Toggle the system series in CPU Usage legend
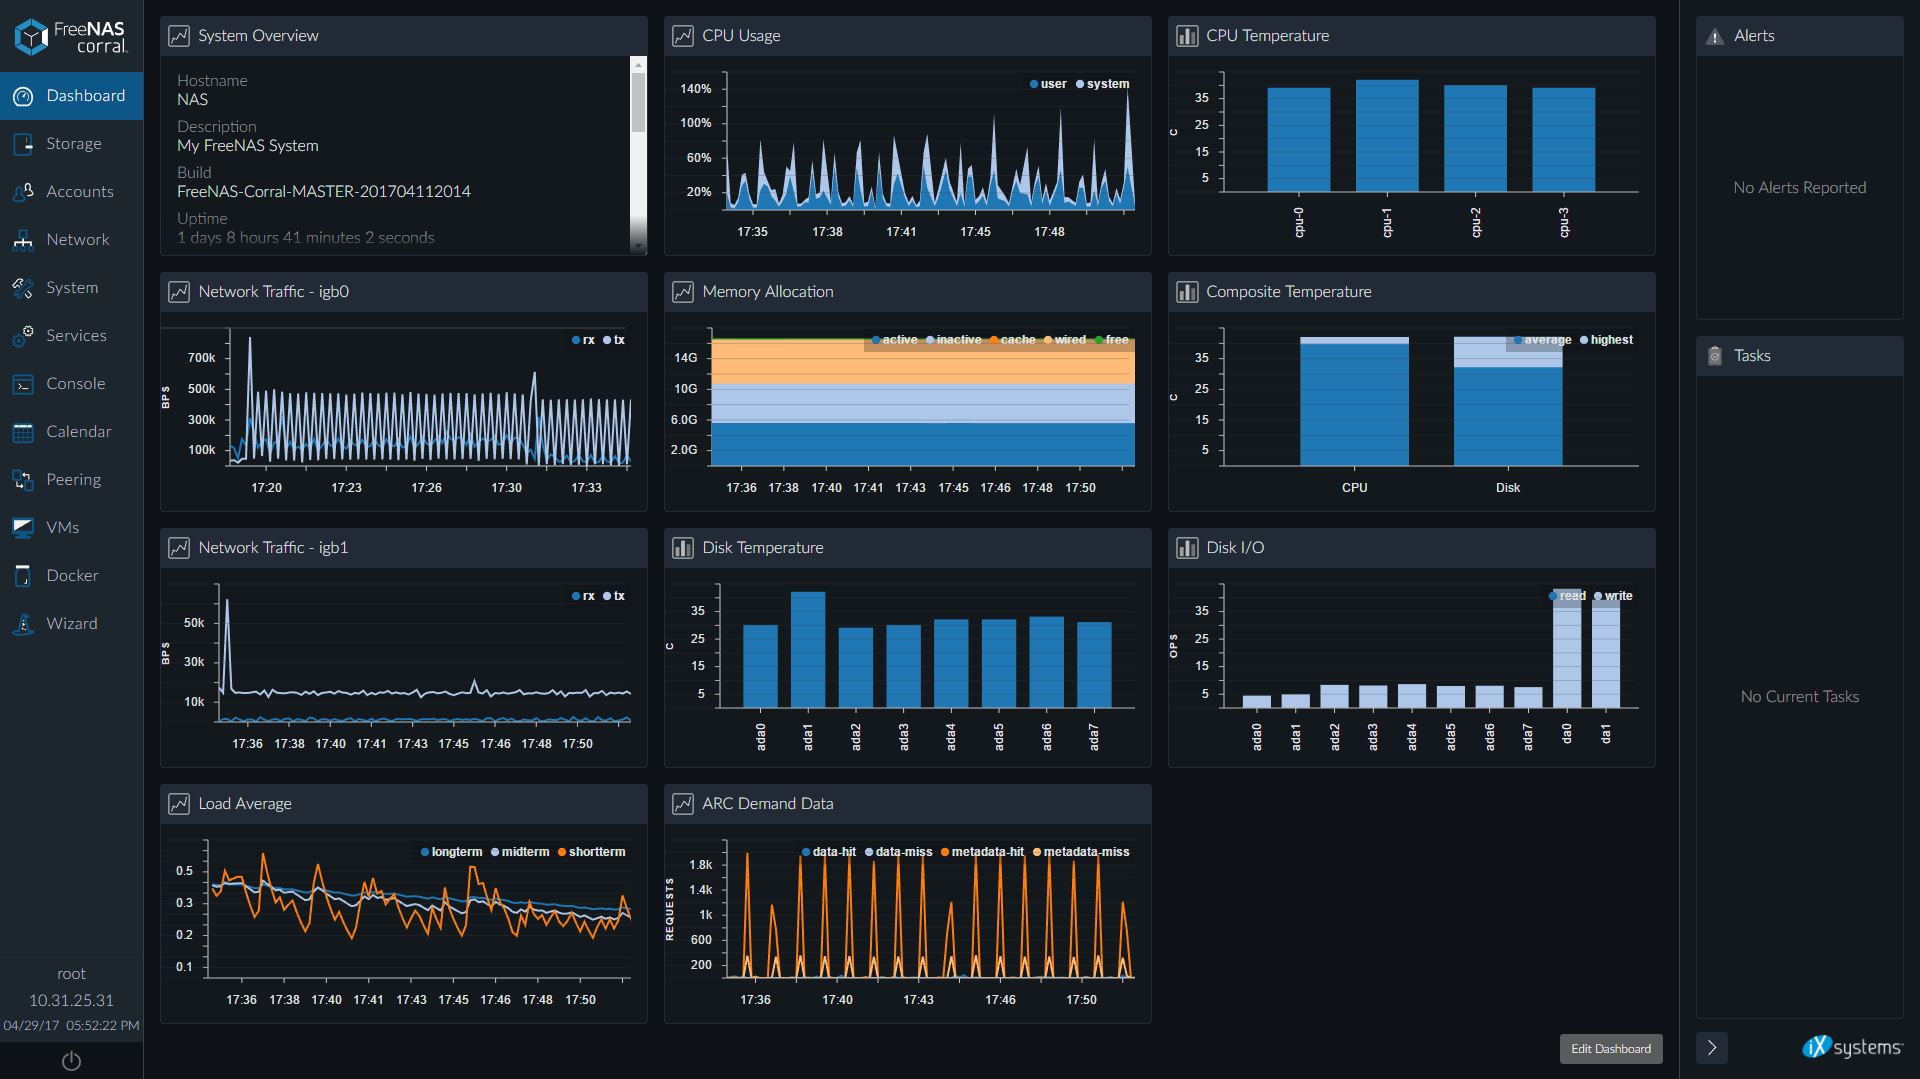Image resolution: width=1920 pixels, height=1079 pixels. tap(1102, 84)
